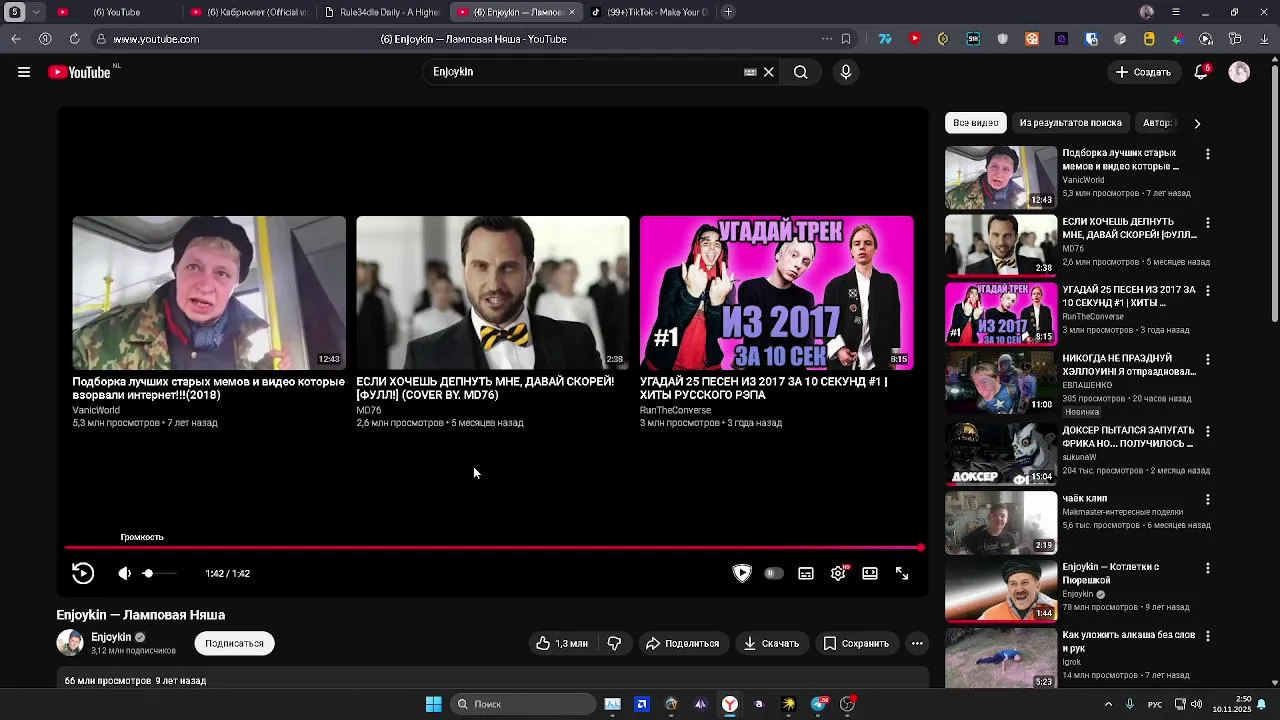Open sidebar thumbnail Как уложить алкаша
The width and height of the screenshot is (1280, 720).
click(x=1001, y=658)
